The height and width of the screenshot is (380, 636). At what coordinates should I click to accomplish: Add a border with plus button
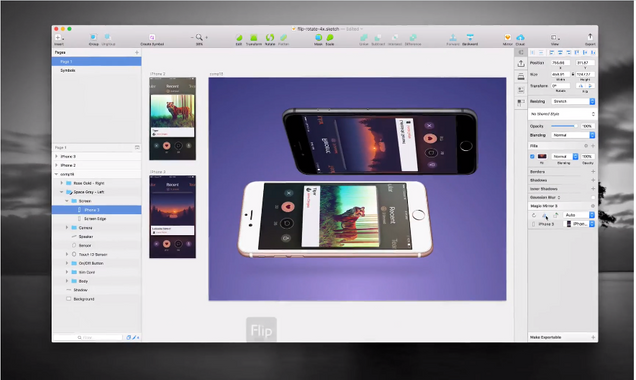tap(593, 172)
